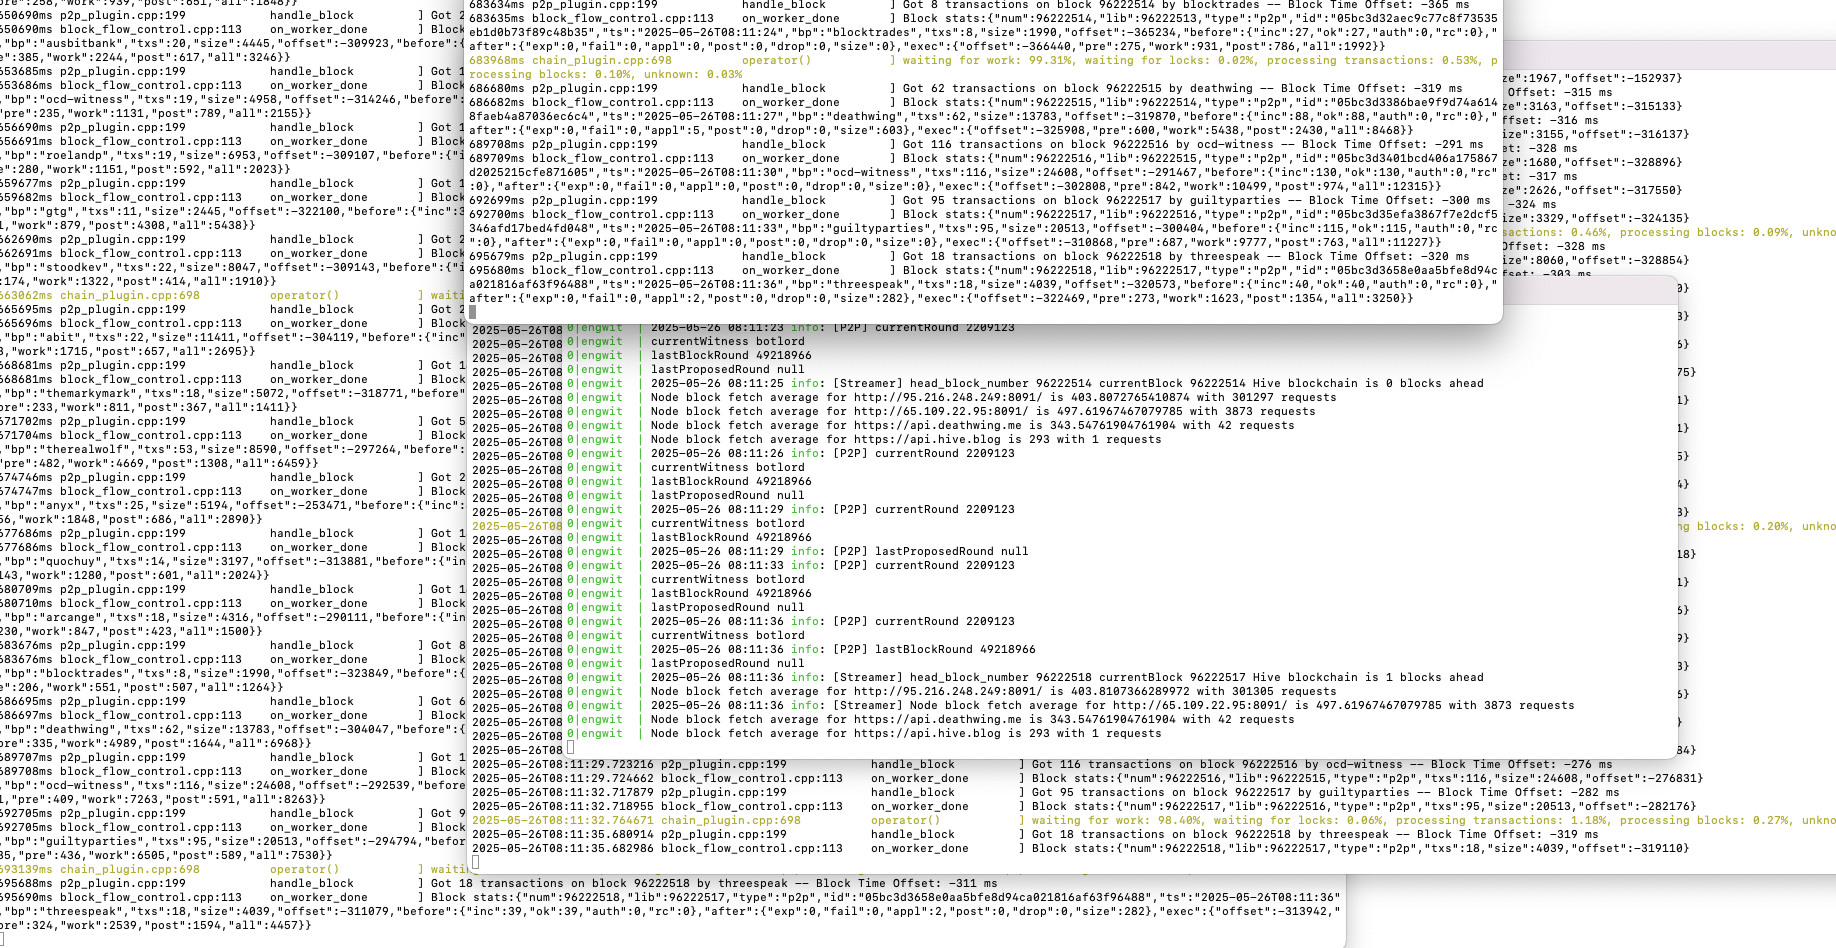
Task: Click the cursor below the 08:11:35.682986 line
Action: point(476,862)
